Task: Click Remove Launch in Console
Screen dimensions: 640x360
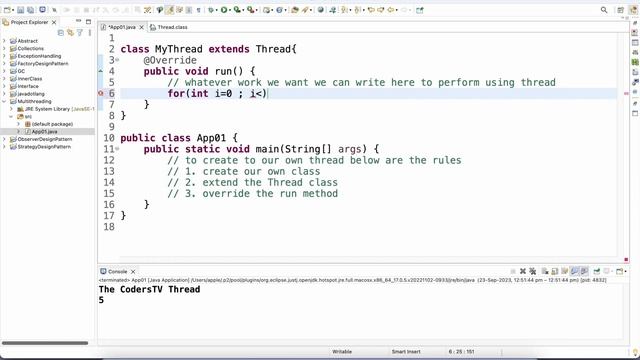Action: tap(523, 271)
